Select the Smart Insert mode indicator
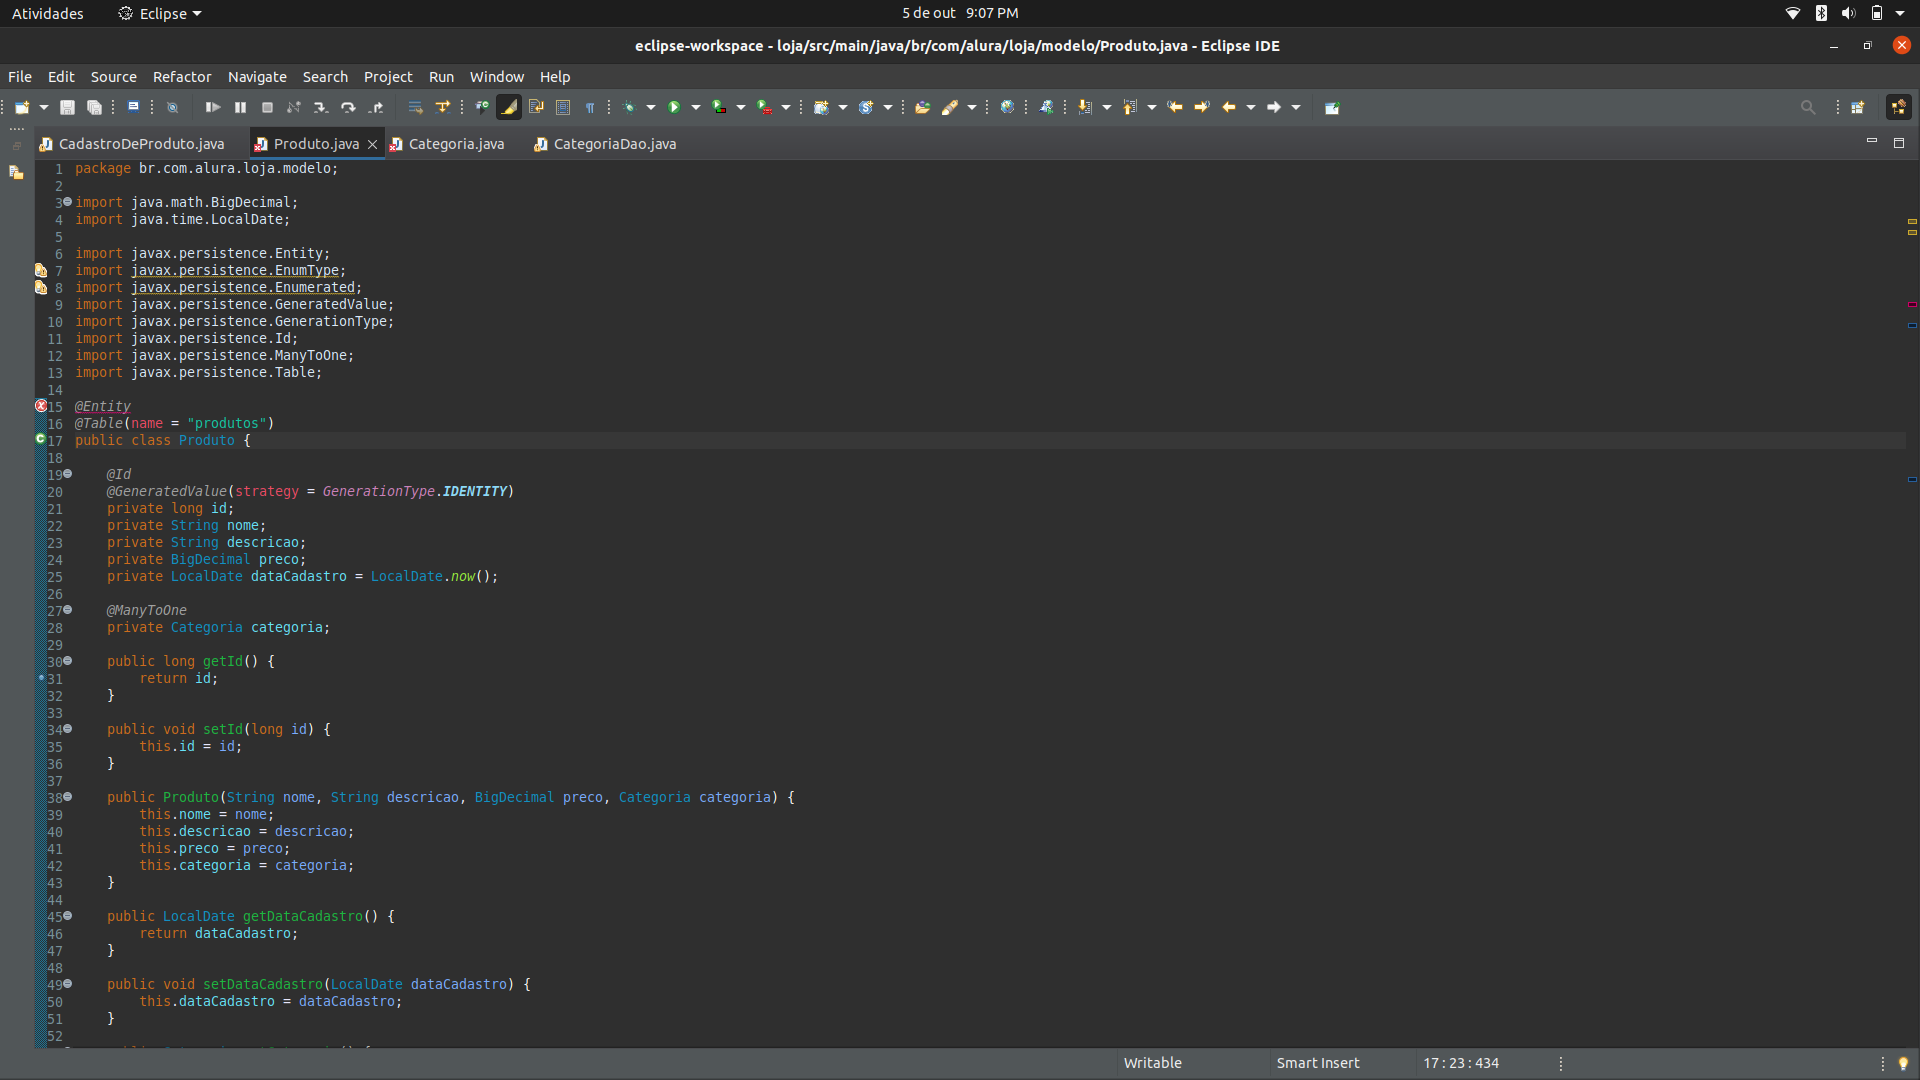Screen dimensions: 1920x1080 [x=1319, y=1062]
